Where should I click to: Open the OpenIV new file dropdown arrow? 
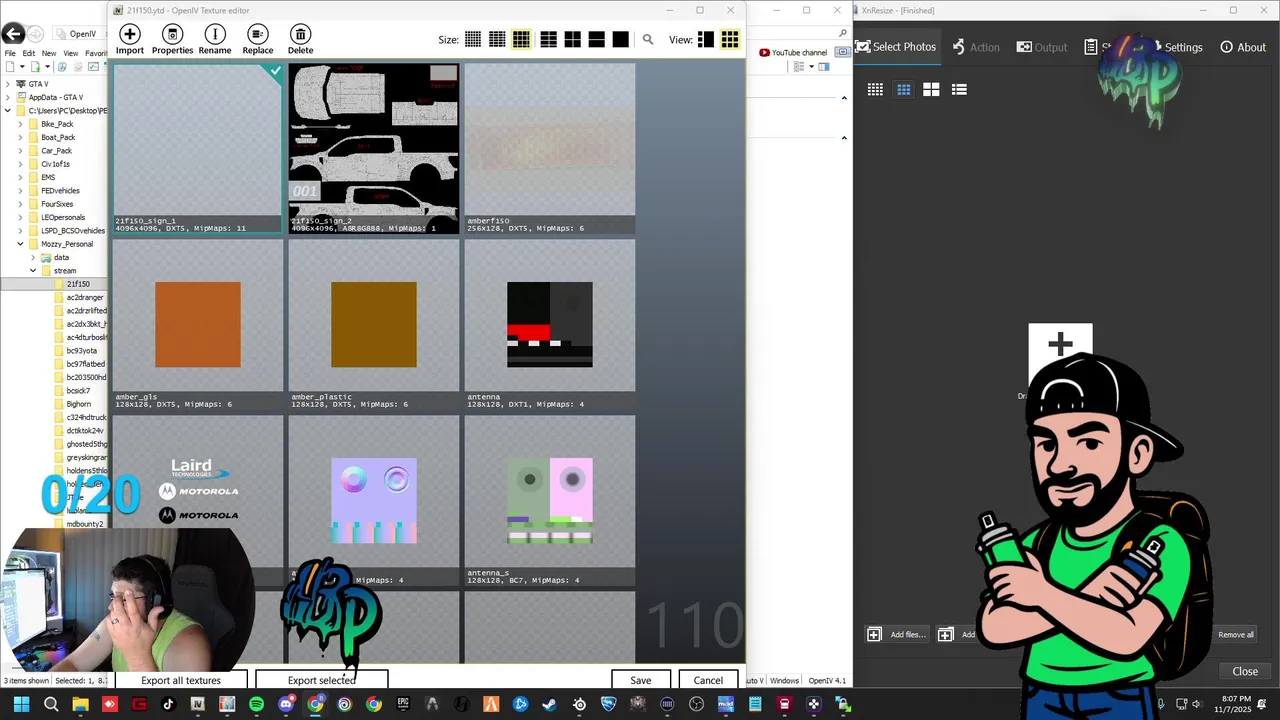[20, 67]
